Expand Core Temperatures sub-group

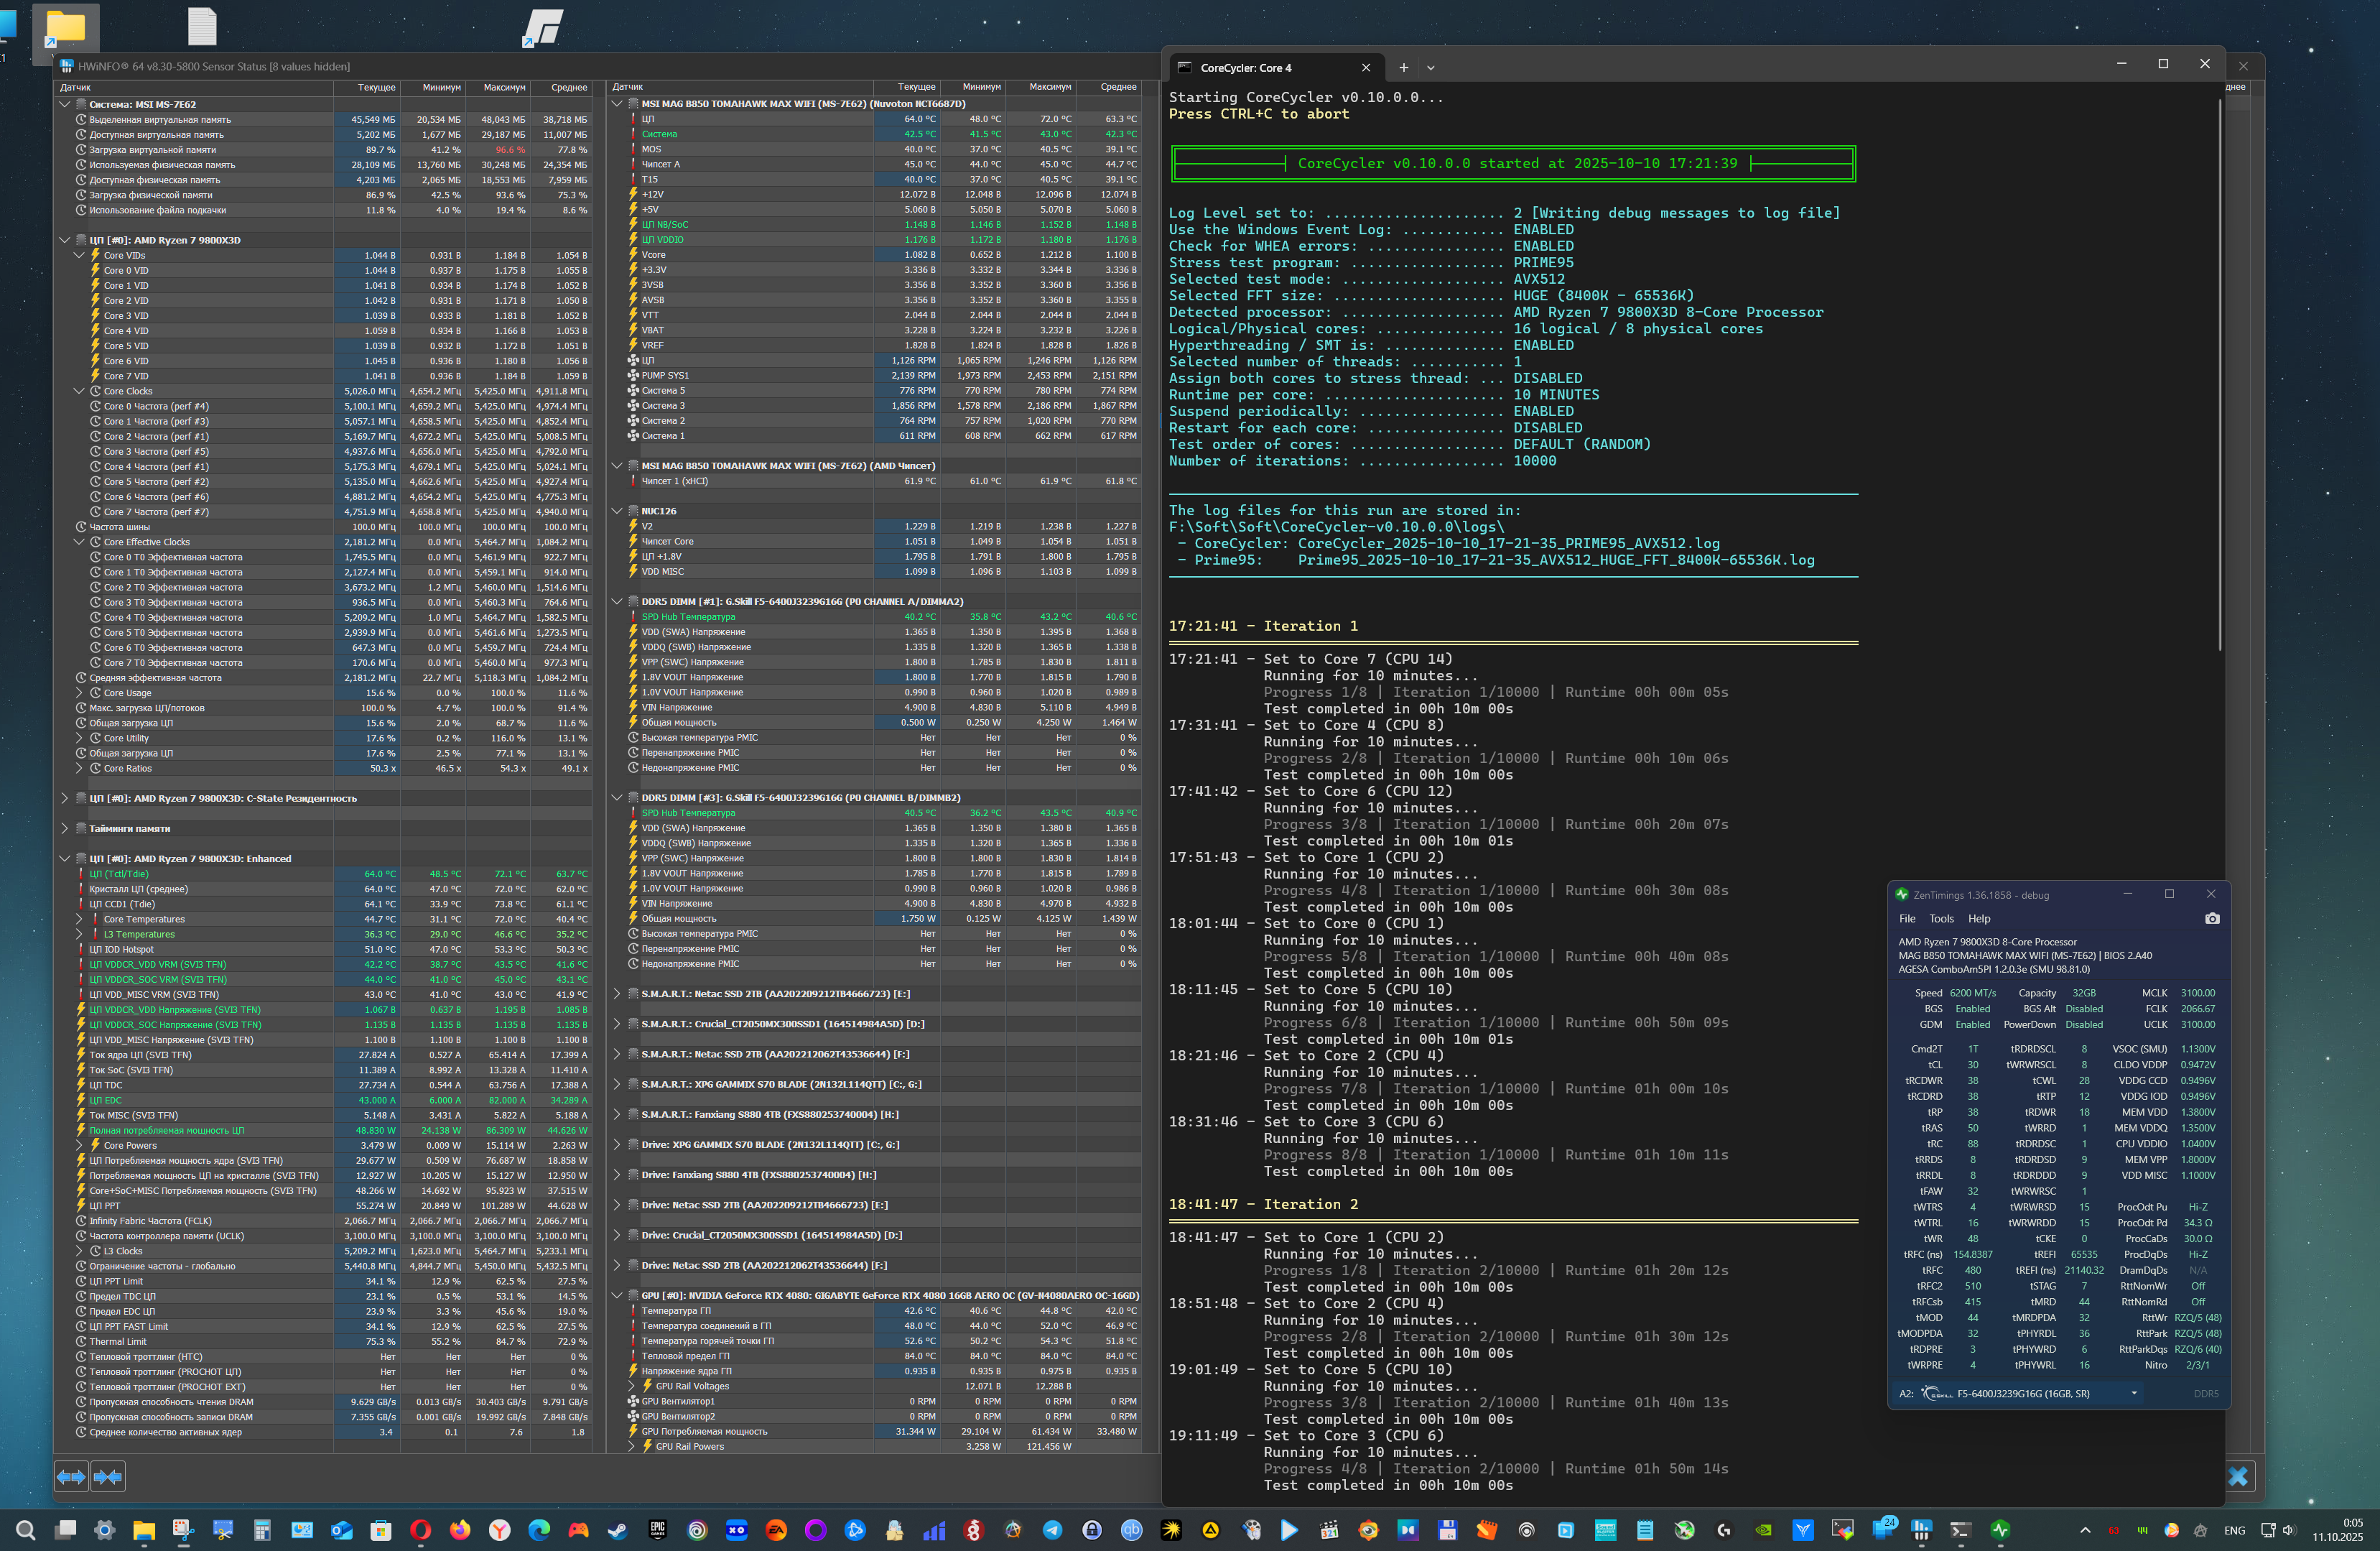pyautogui.click(x=79, y=919)
